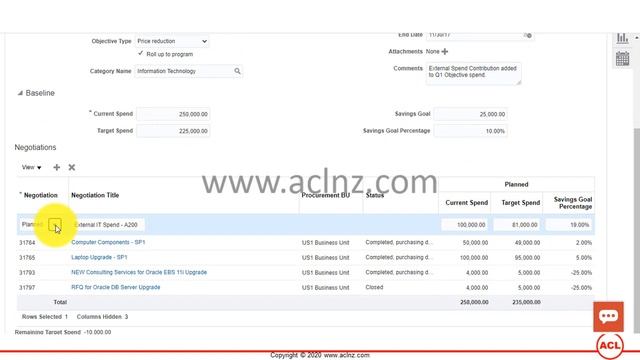Click the 49,000.00 target spend cell

coord(527,243)
